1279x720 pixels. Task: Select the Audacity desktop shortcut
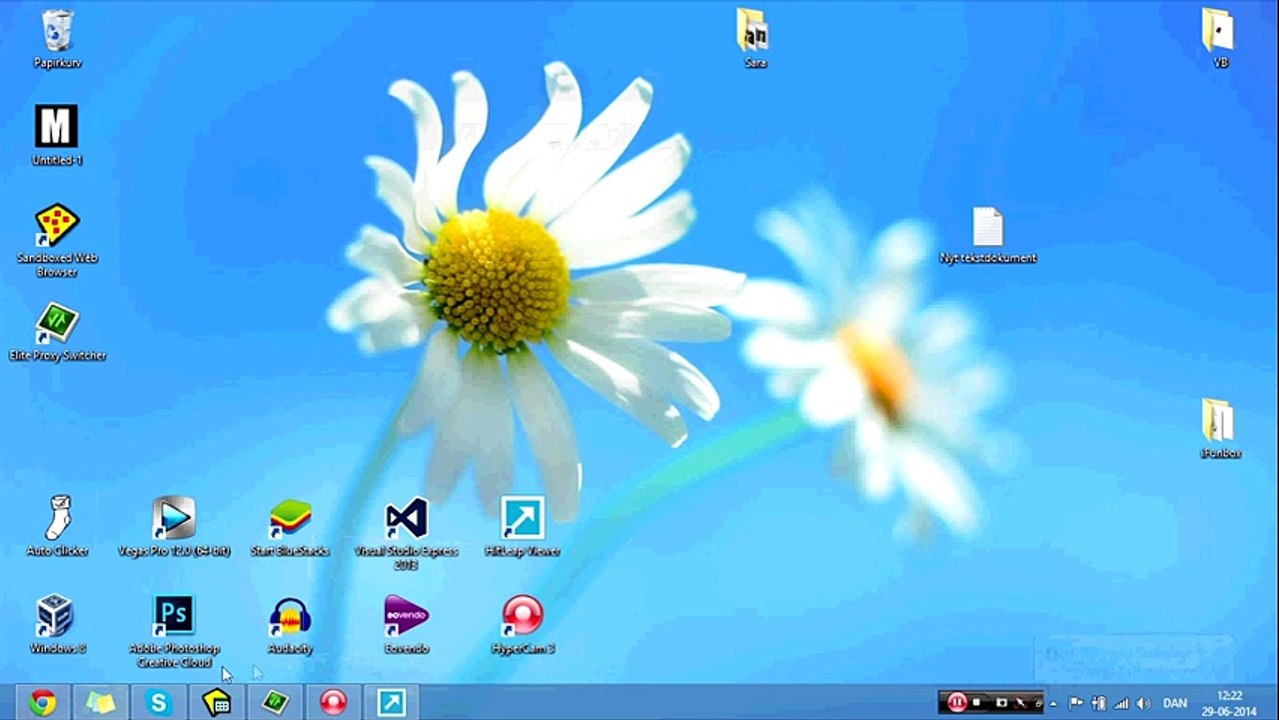[290, 625]
